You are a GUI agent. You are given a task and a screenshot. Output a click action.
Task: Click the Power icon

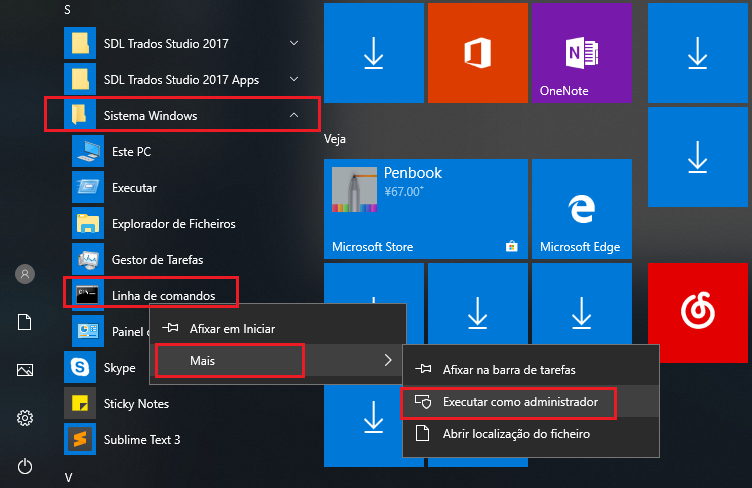(25, 466)
